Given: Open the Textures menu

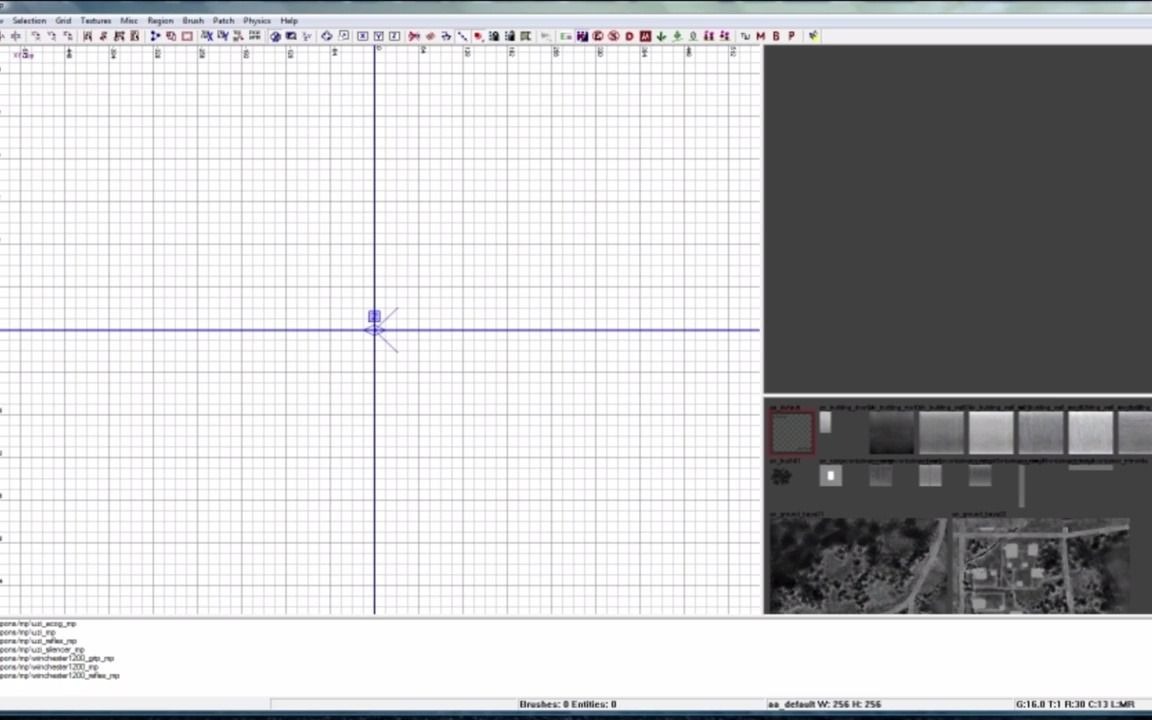Looking at the screenshot, I should click(x=95, y=20).
